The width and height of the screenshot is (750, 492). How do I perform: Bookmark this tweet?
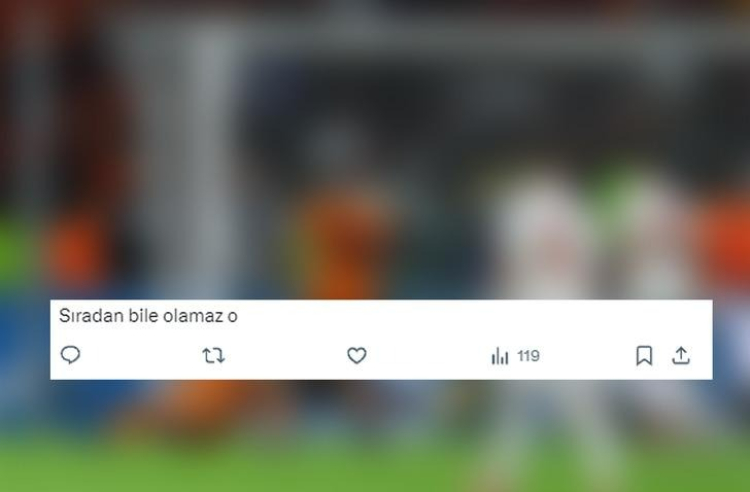pyautogui.click(x=644, y=356)
